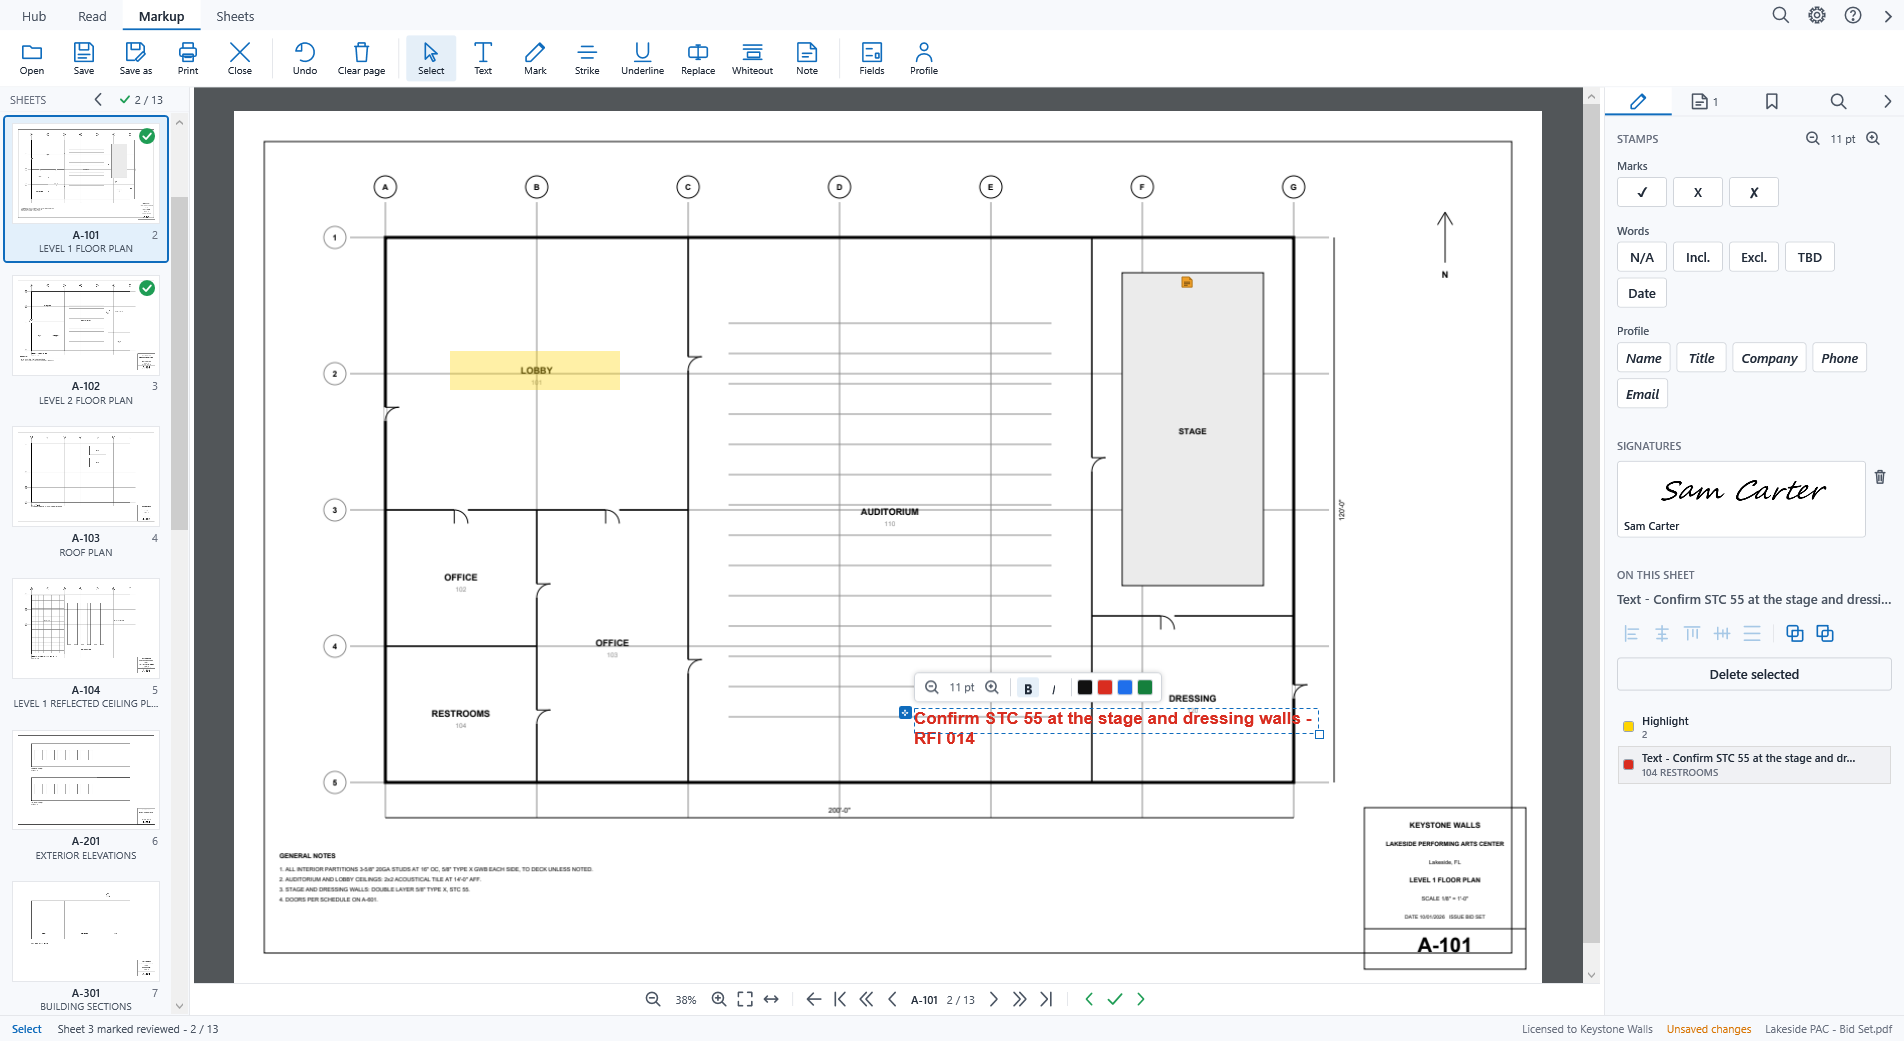This screenshot has width=1904, height=1041.
Task: Add a sticky Note
Action: pyautogui.click(x=807, y=58)
